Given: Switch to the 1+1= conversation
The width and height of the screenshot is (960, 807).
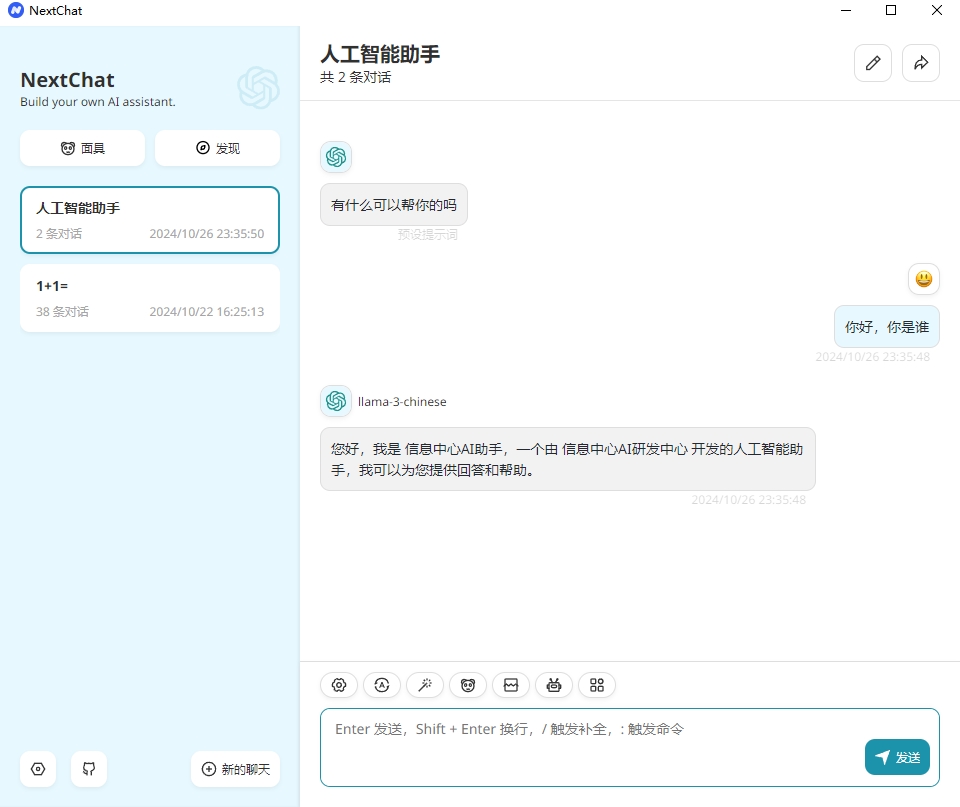Looking at the screenshot, I should [x=150, y=298].
